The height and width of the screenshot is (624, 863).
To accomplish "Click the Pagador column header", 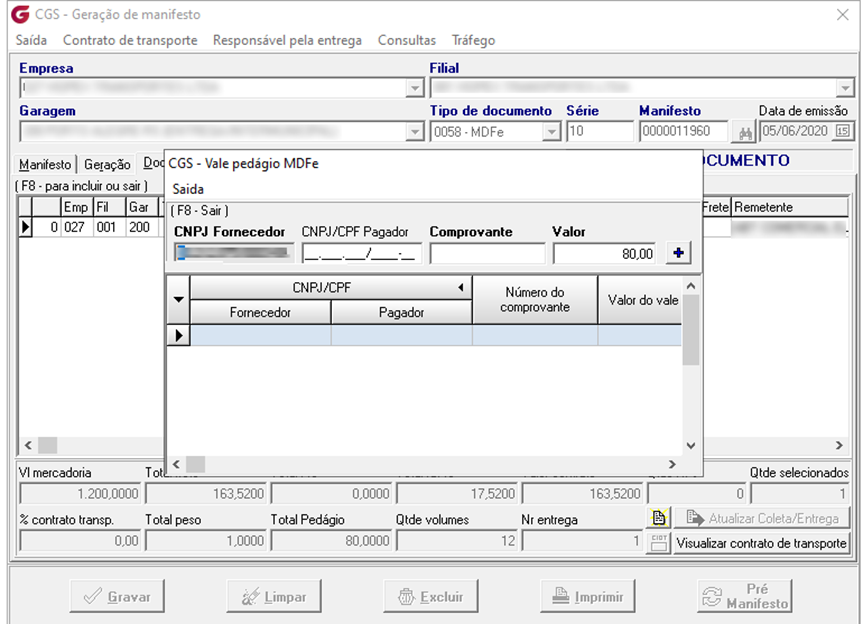I will pyautogui.click(x=401, y=312).
